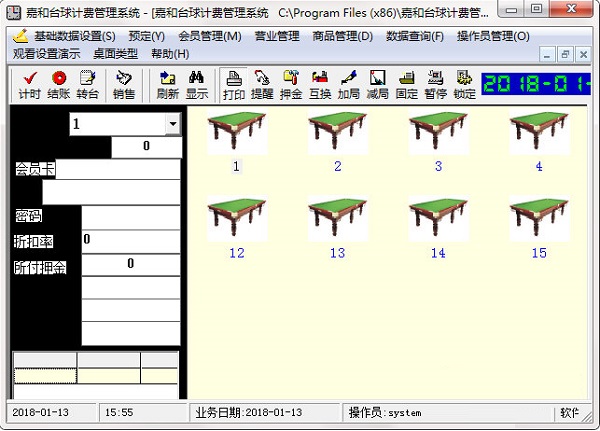Click the 固定 toolbar icon
The height and width of the screenshot is (431, 600).
coord(406,85)
